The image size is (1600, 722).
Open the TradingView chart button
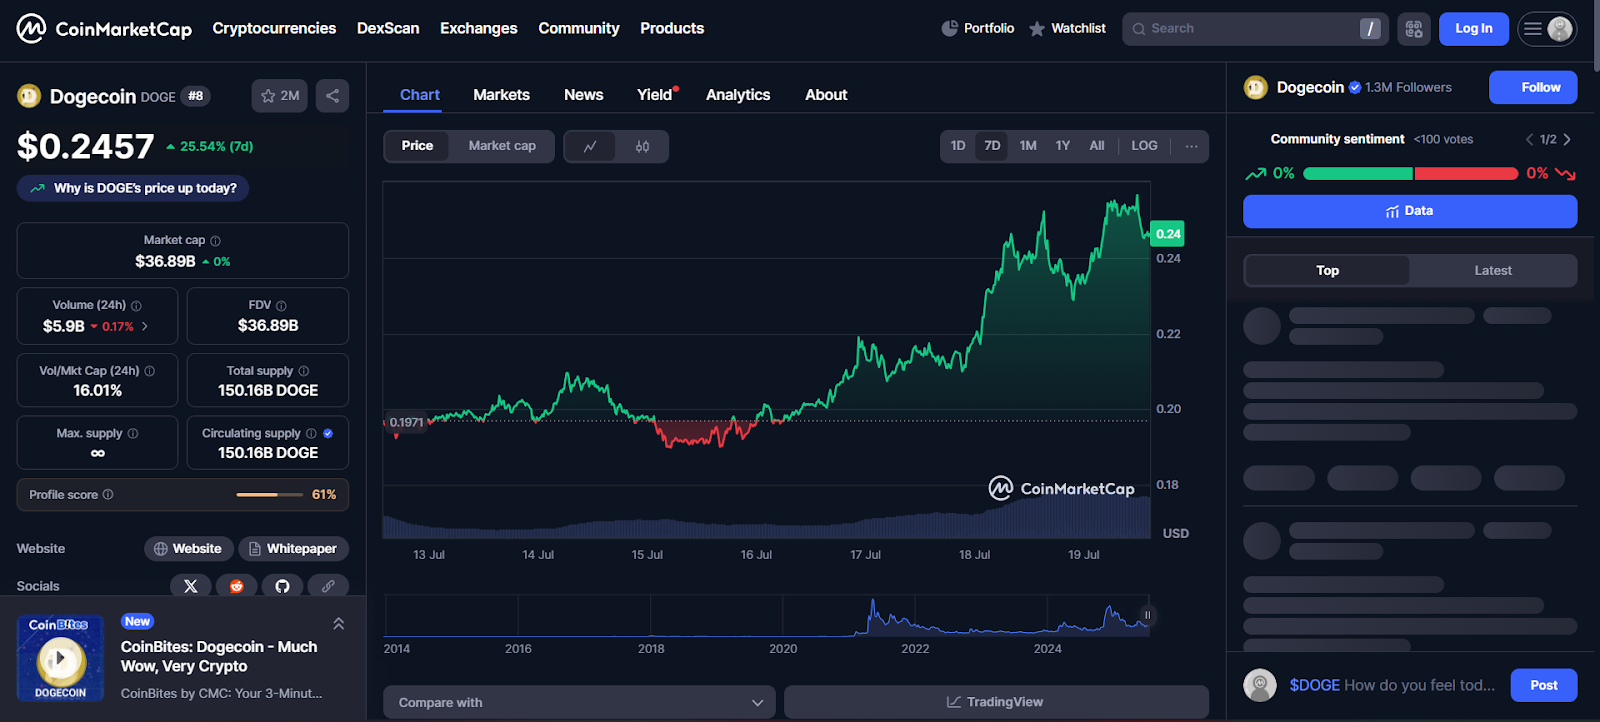(x=996, y=702)
